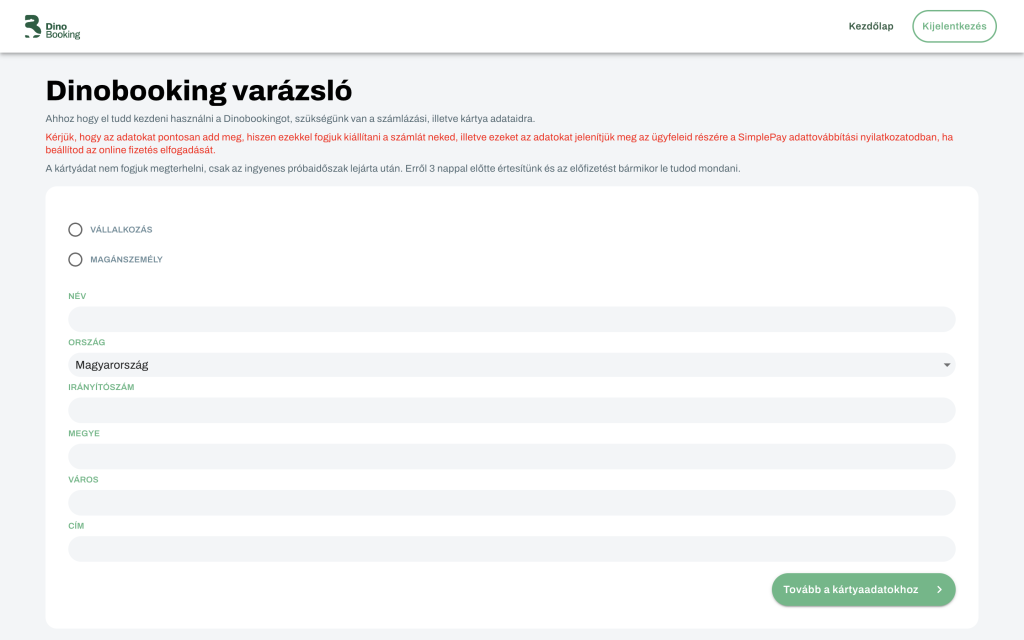Click the MAGÁNSZEMÉLY label text
1024x640 pixels.
pyautogui.click(x=126, y=260)
